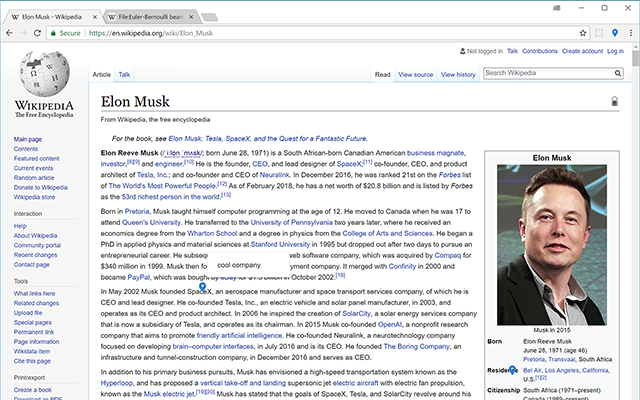Open the Wikipedia store link
Image resolution: width=640 pixels, height=400 pixels.
(34, 197)
